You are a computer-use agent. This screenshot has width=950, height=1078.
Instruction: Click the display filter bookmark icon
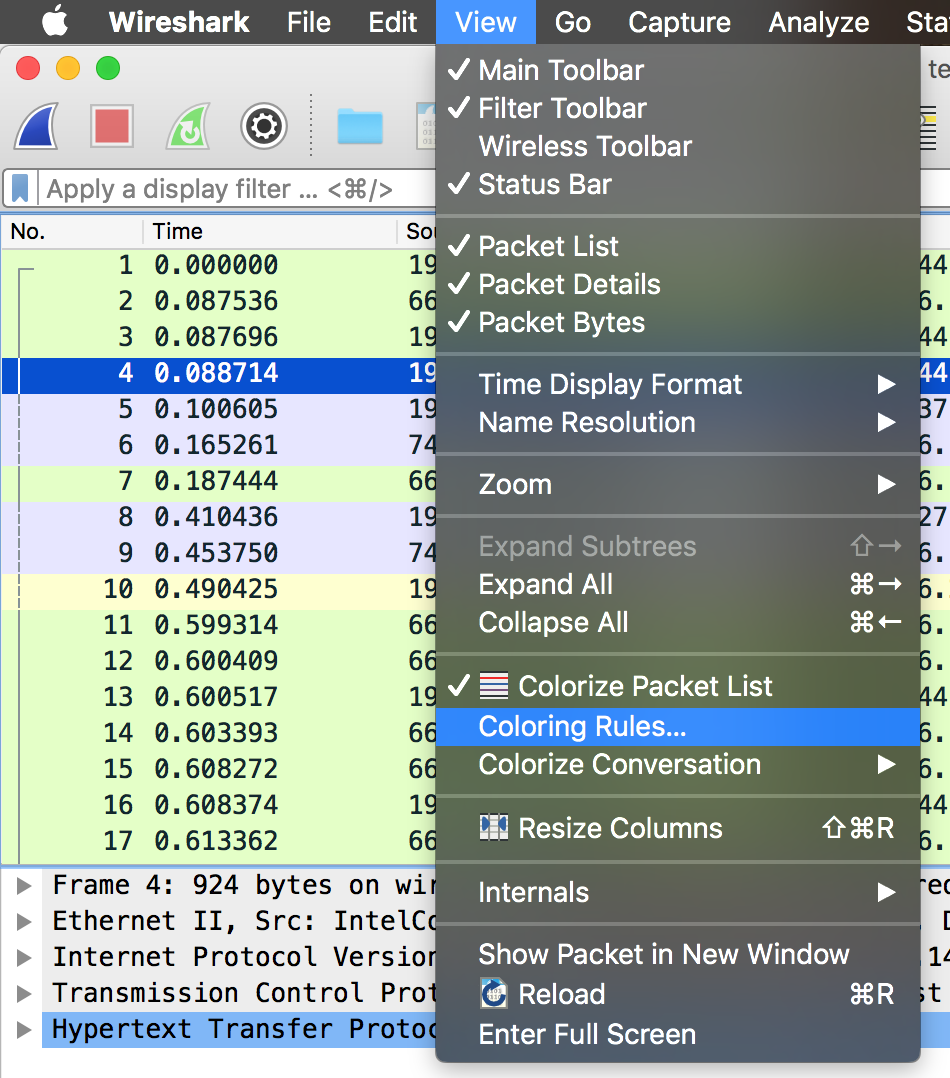19,188
